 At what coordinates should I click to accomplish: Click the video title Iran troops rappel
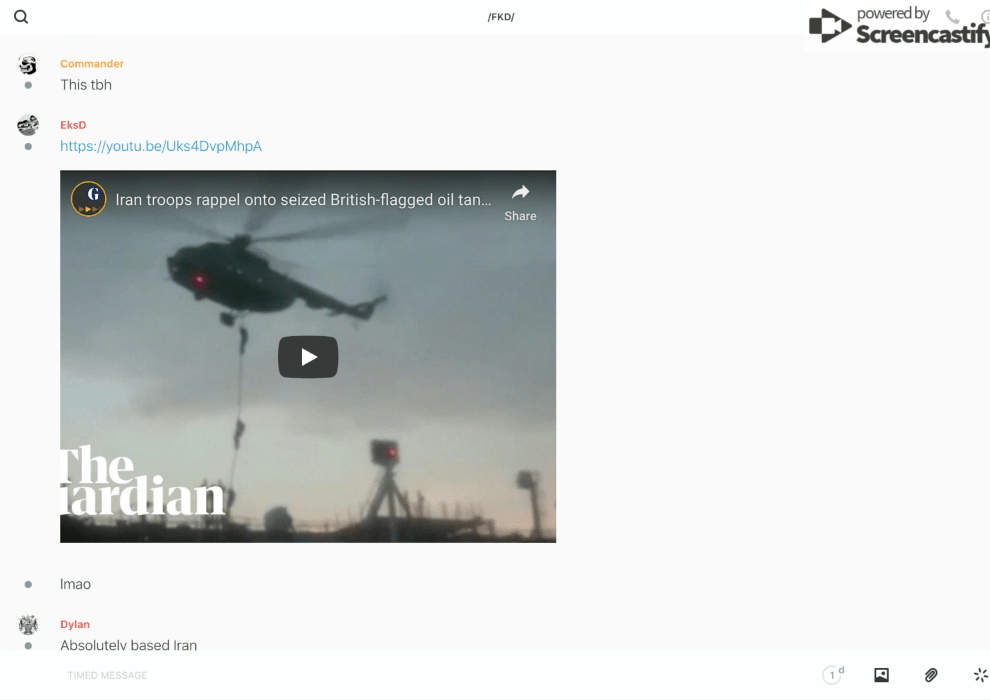303,200
